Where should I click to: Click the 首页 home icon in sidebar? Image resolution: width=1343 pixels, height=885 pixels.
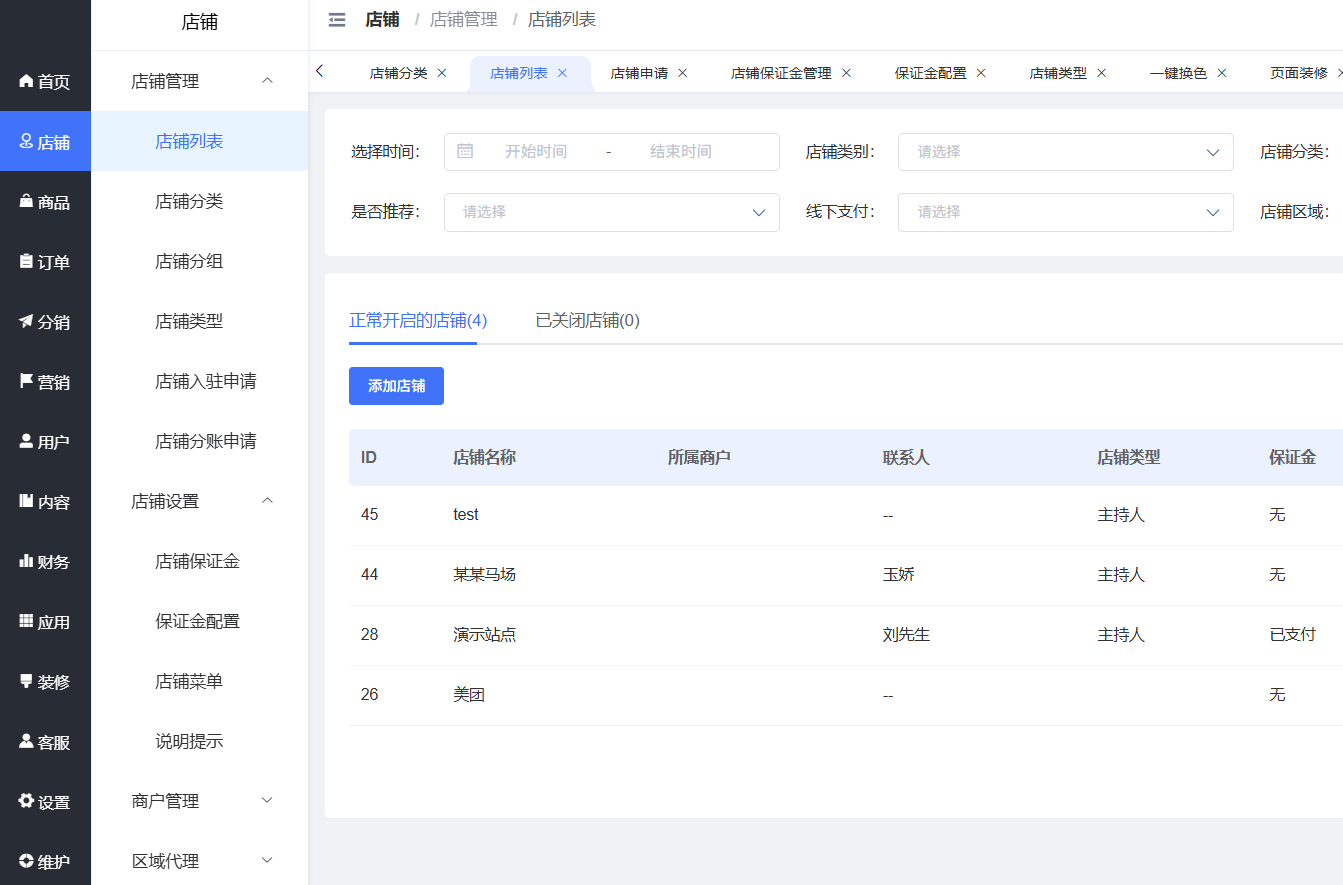[x=27, y=81]
